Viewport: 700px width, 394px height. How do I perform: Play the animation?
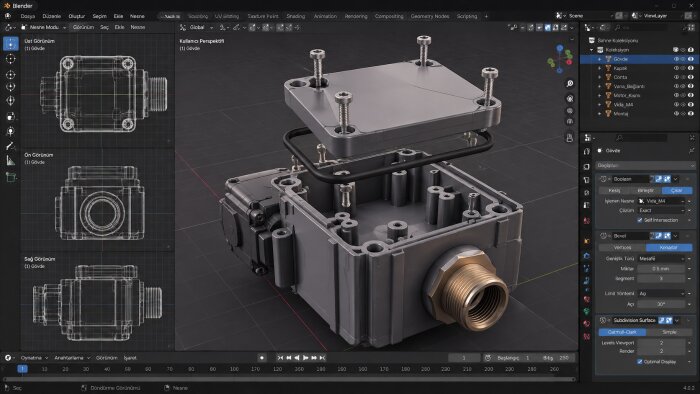click(305, 358)
